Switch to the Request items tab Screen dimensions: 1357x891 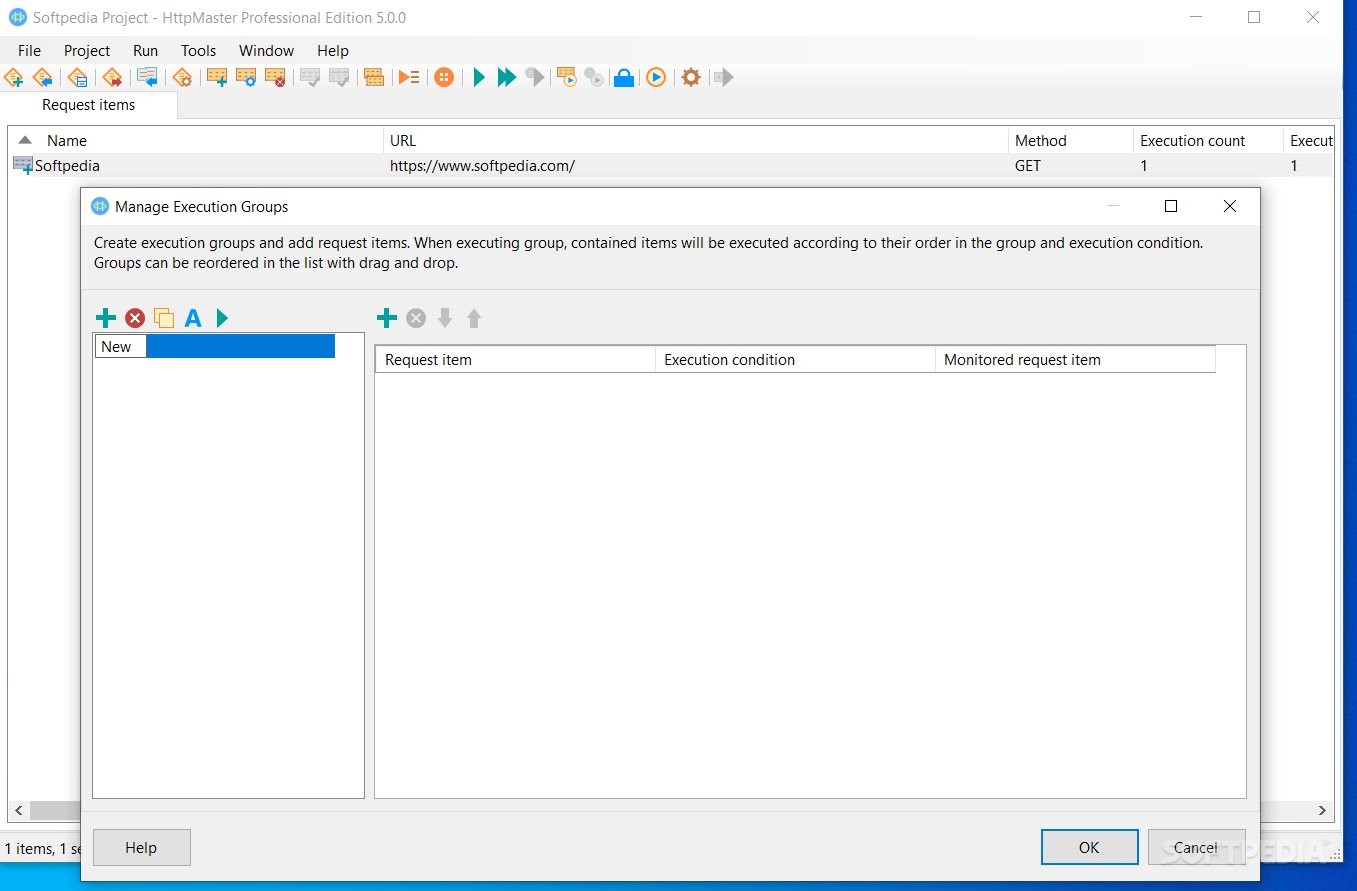[x=88, y=105]
